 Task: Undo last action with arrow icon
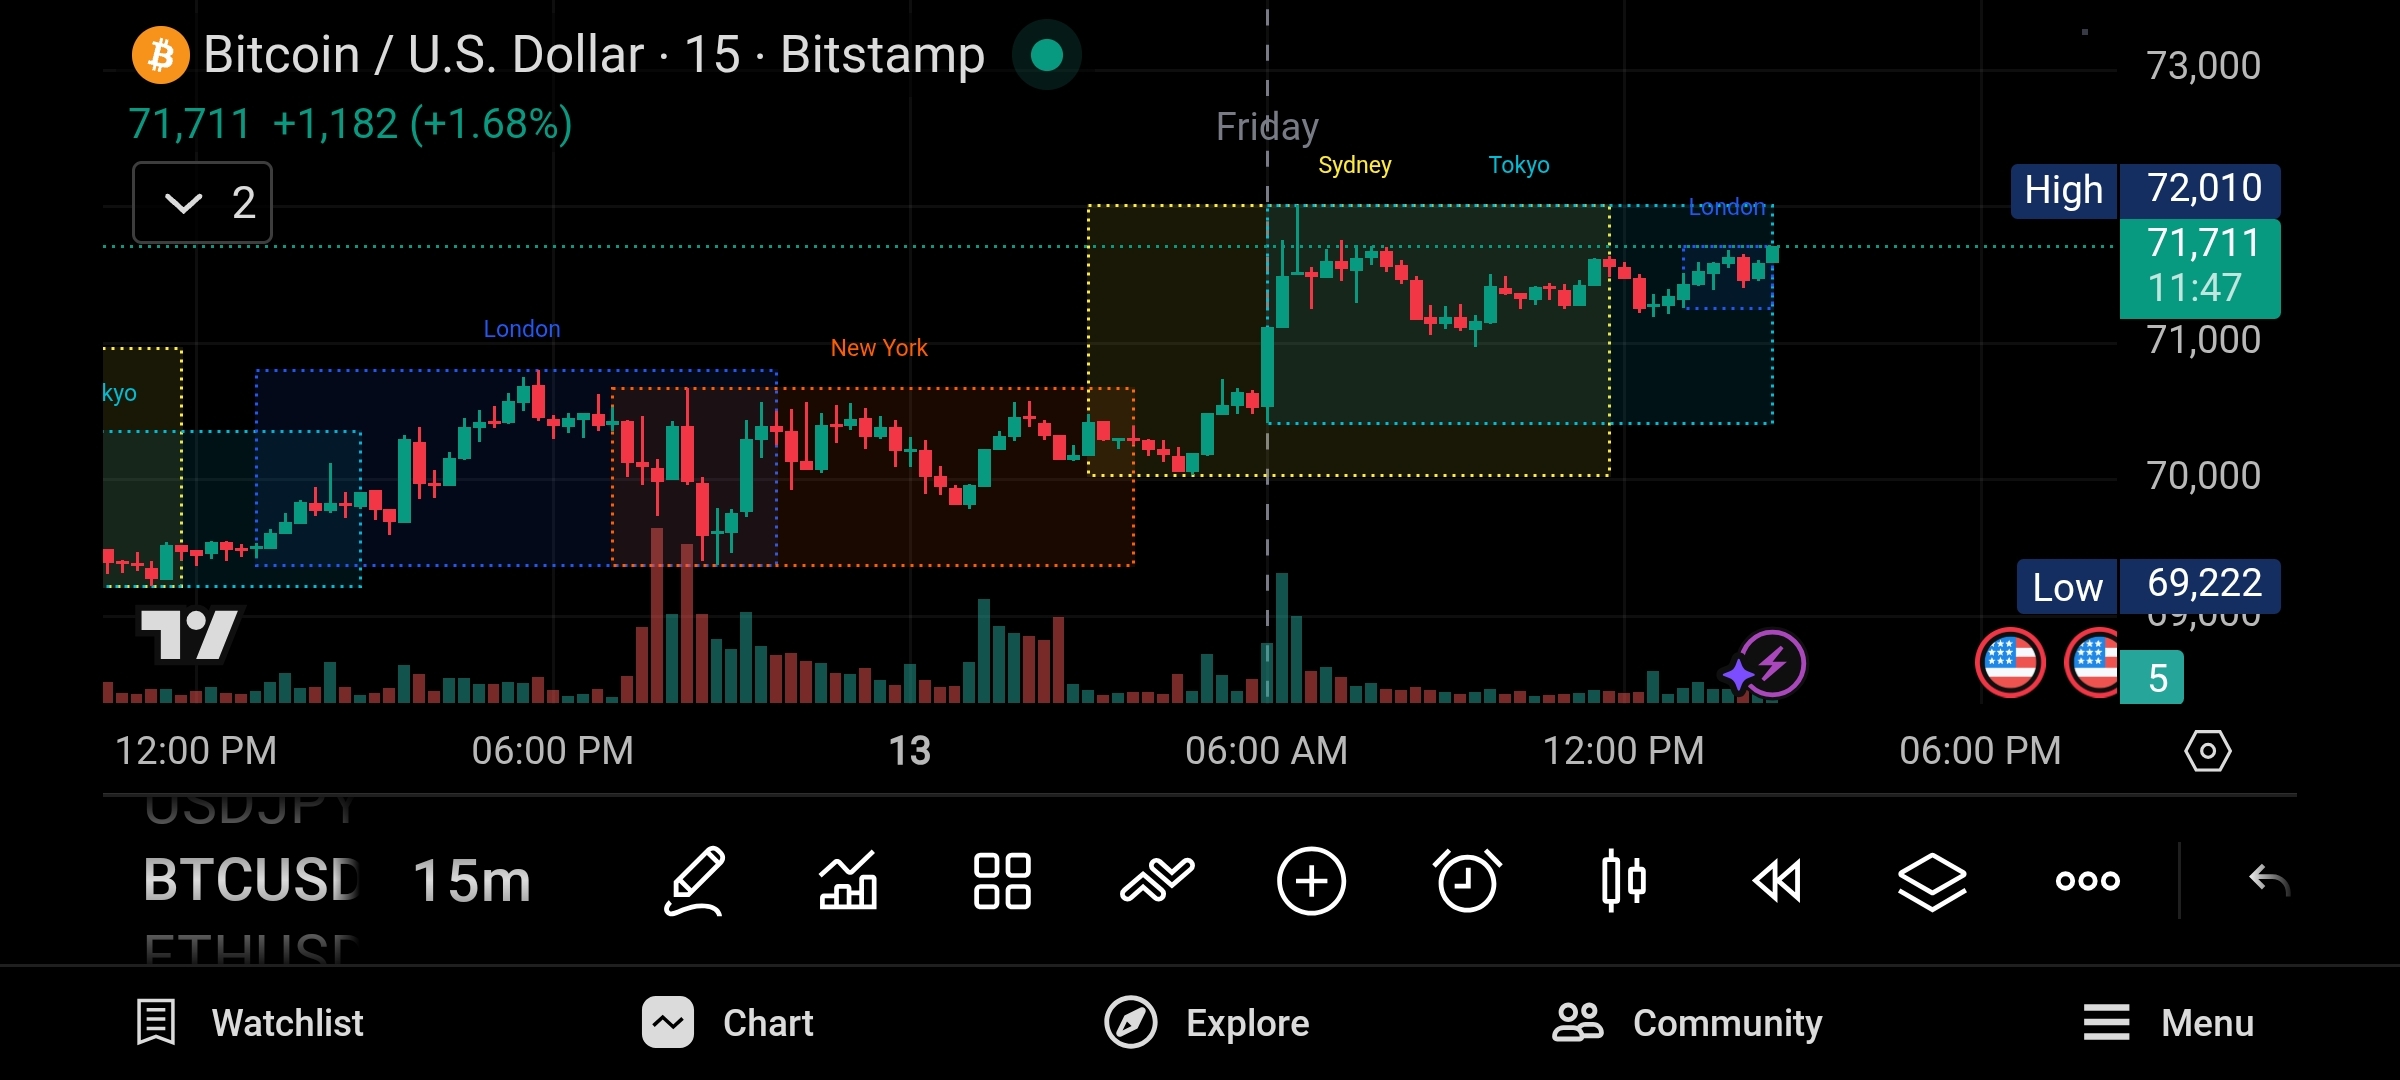[2268, 881]
